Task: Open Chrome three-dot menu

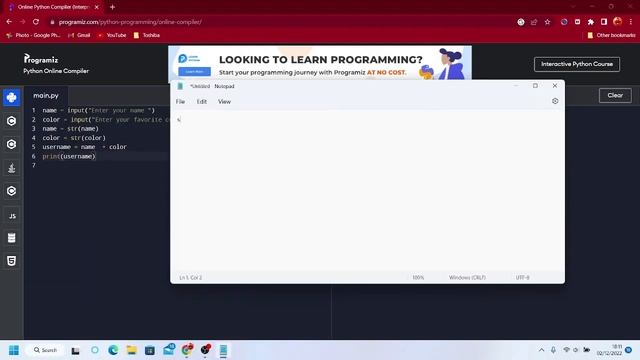Action: pos(631,22)
